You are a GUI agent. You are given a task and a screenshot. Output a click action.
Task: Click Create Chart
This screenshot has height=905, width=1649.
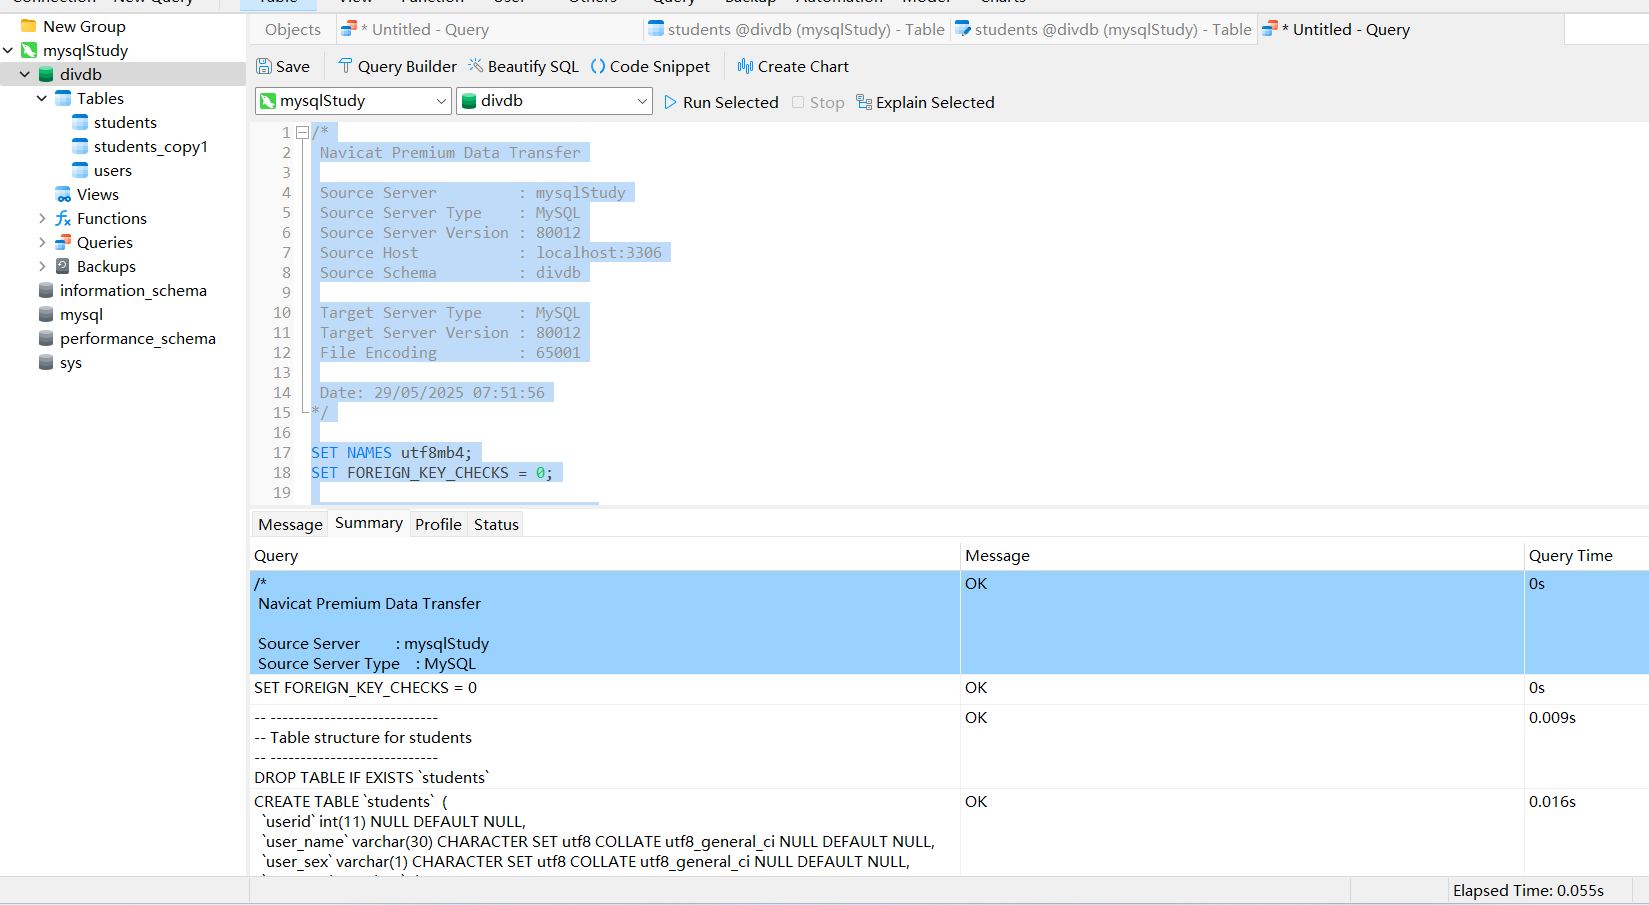pos(793,66)
